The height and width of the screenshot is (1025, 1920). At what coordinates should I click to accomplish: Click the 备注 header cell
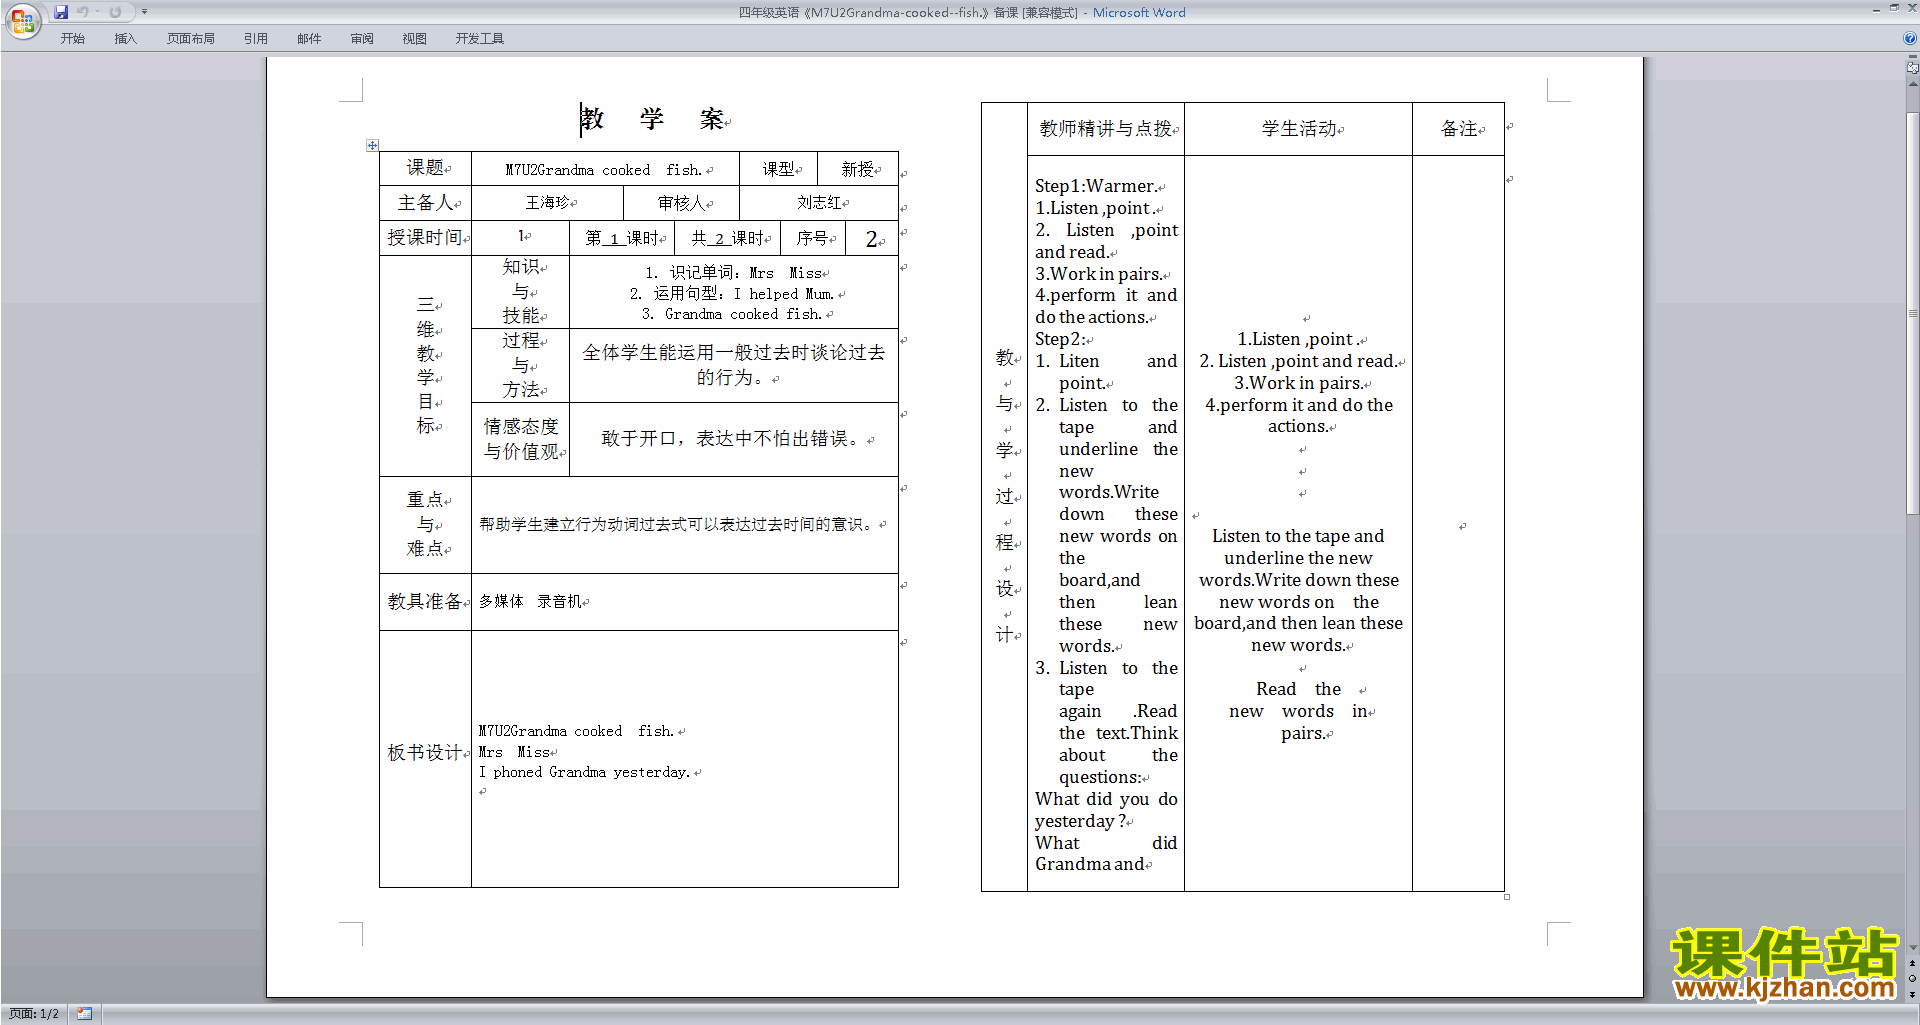(x=1458, y=129)
